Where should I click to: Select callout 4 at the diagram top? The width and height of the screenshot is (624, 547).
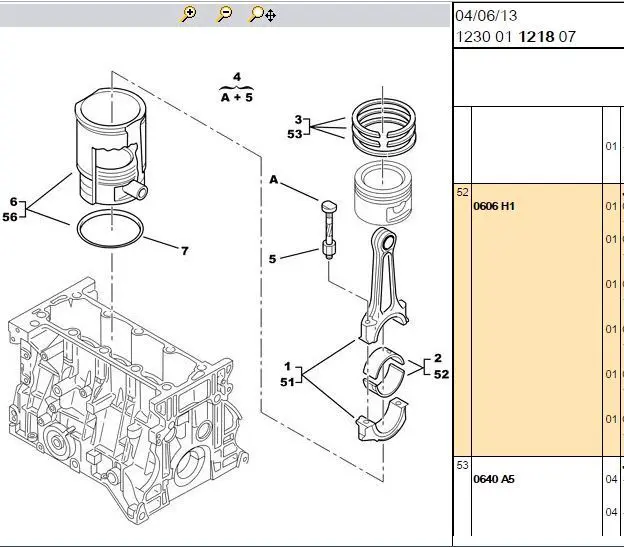click(x=236, y=77)
